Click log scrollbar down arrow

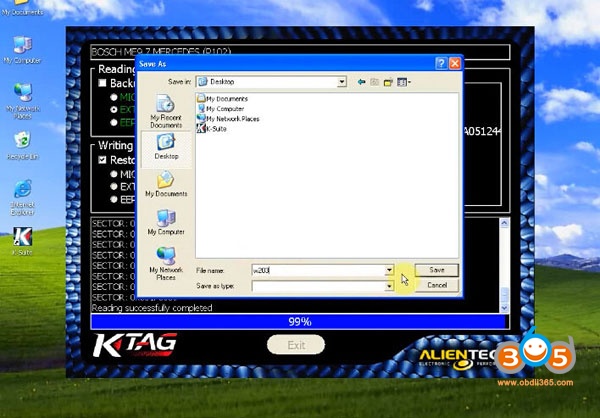tap(504, 307)
